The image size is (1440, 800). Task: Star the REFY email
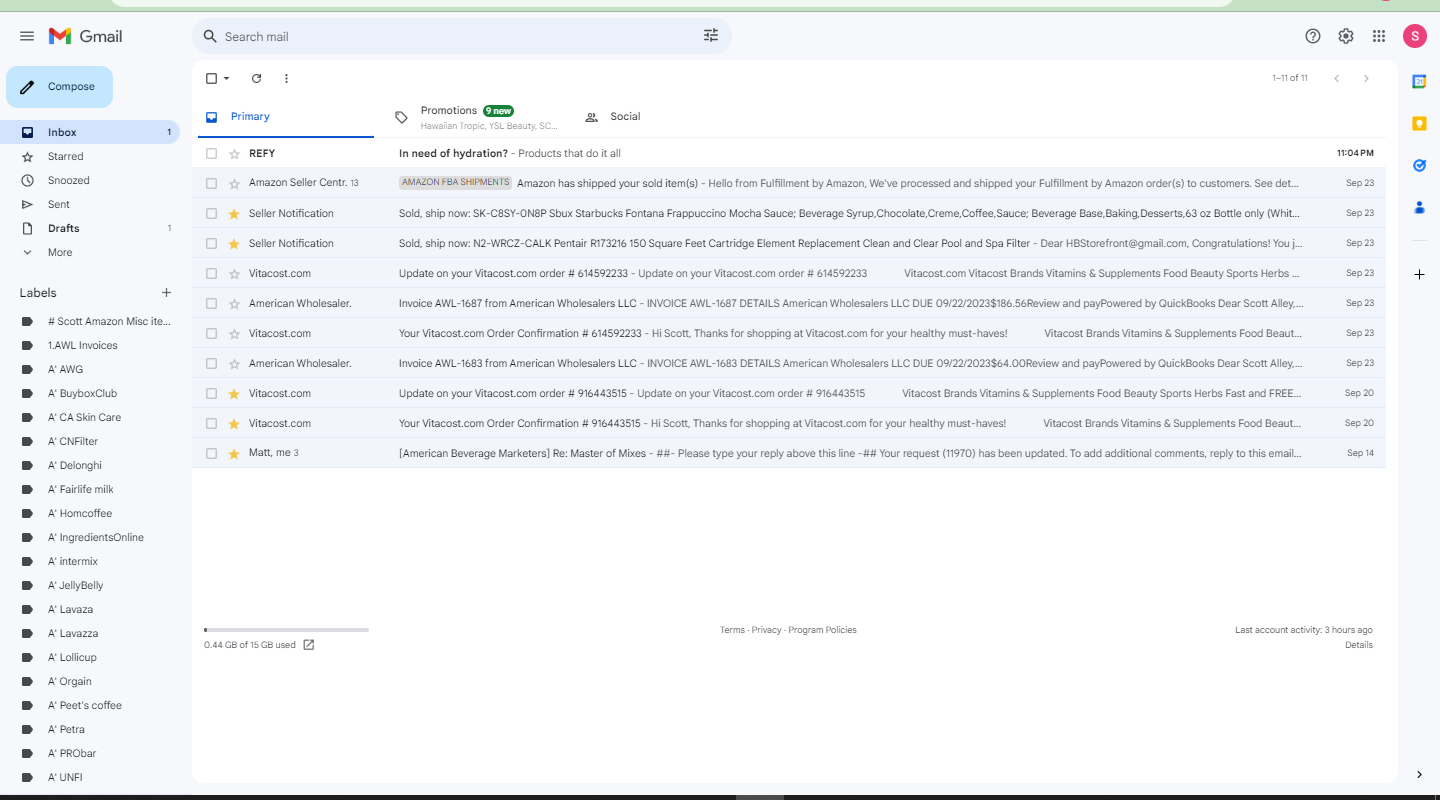point(234,153)
